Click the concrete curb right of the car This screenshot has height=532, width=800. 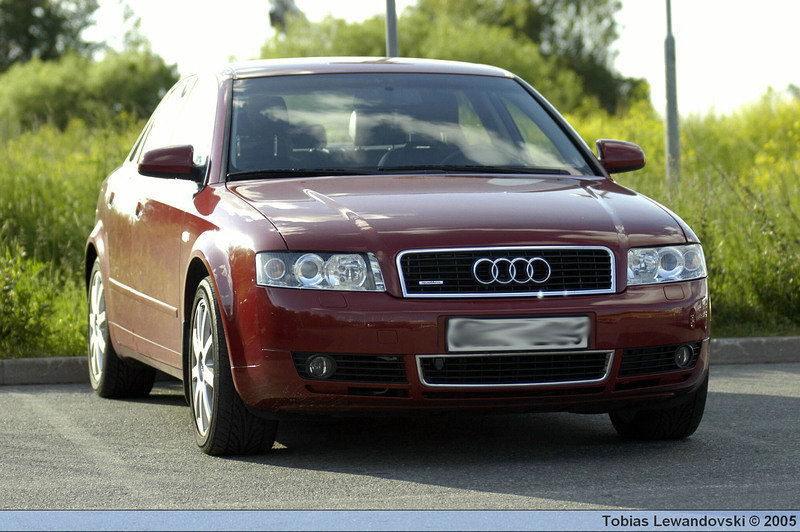click(753, 350)
